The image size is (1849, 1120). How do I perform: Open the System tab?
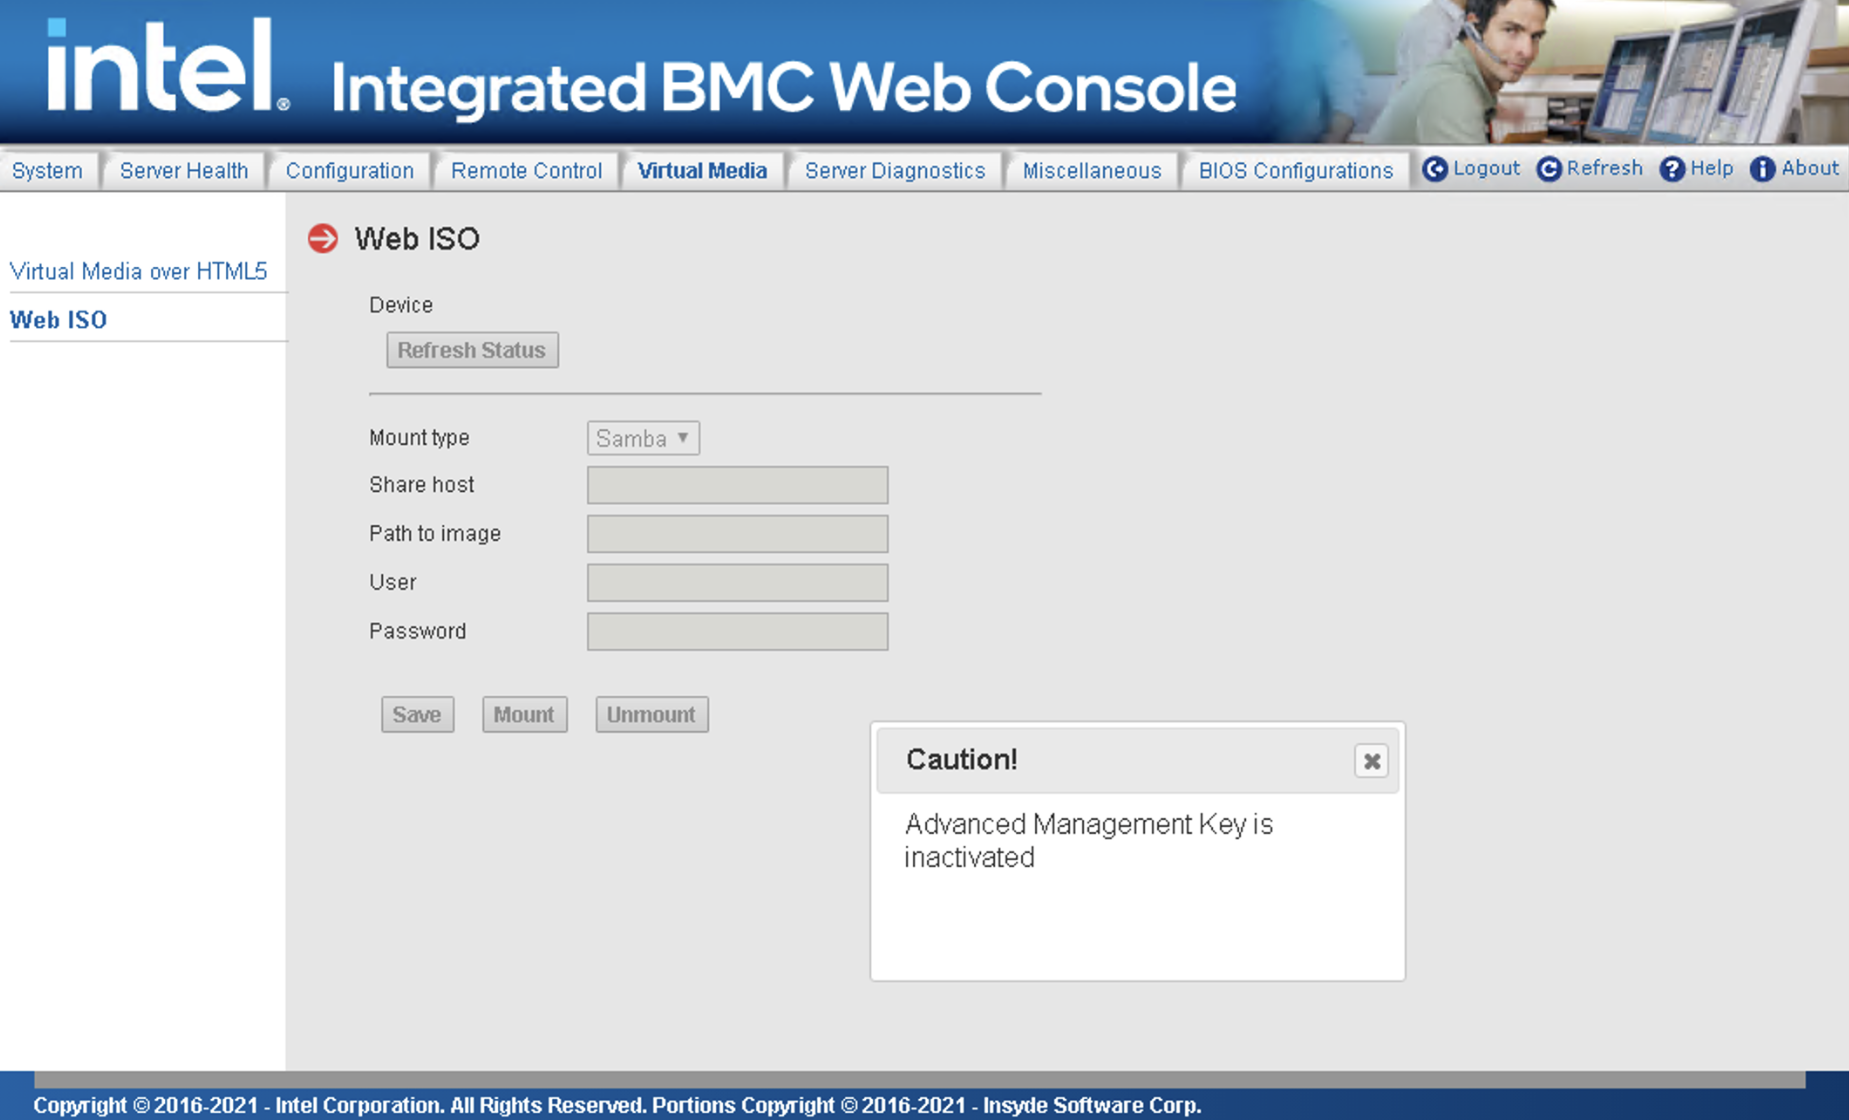pos(47,171)
